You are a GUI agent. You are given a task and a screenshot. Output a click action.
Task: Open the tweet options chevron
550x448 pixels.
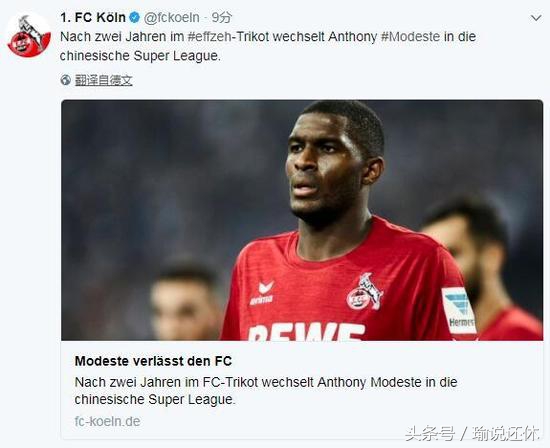[x=536, y=18]
